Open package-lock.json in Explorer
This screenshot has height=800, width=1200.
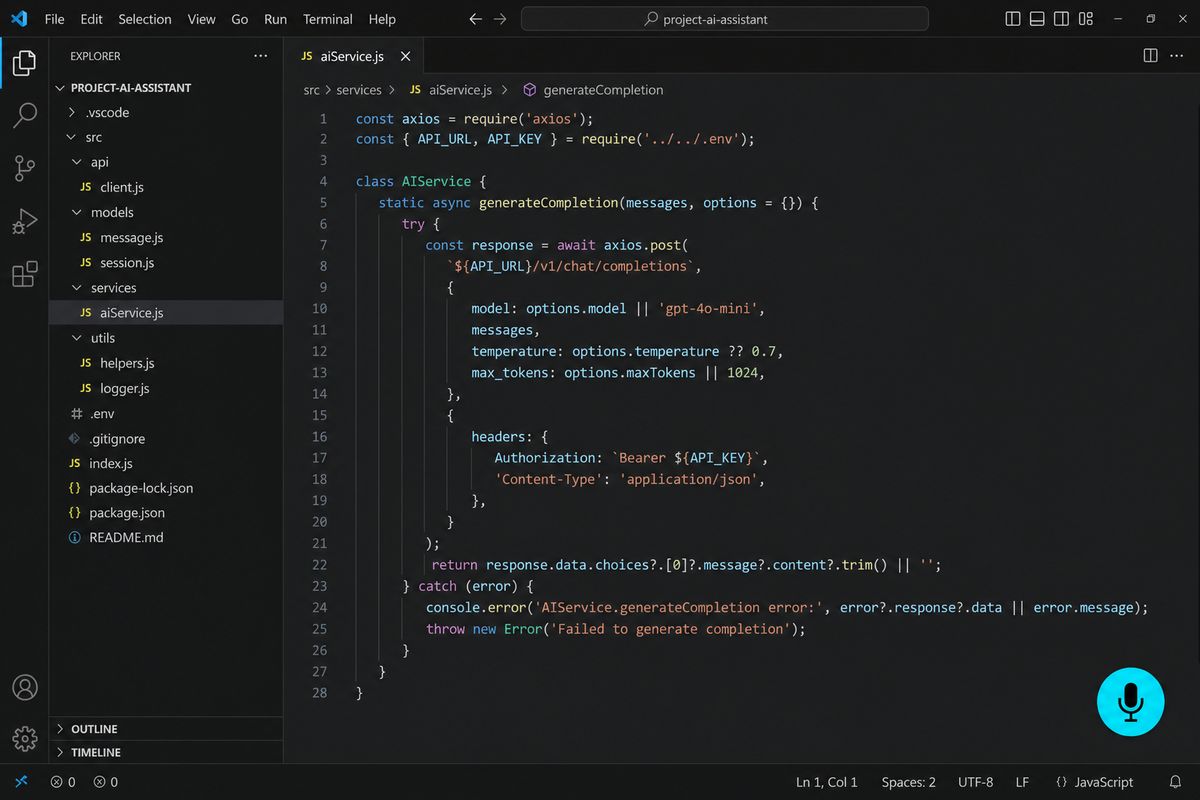coord(166,489)
